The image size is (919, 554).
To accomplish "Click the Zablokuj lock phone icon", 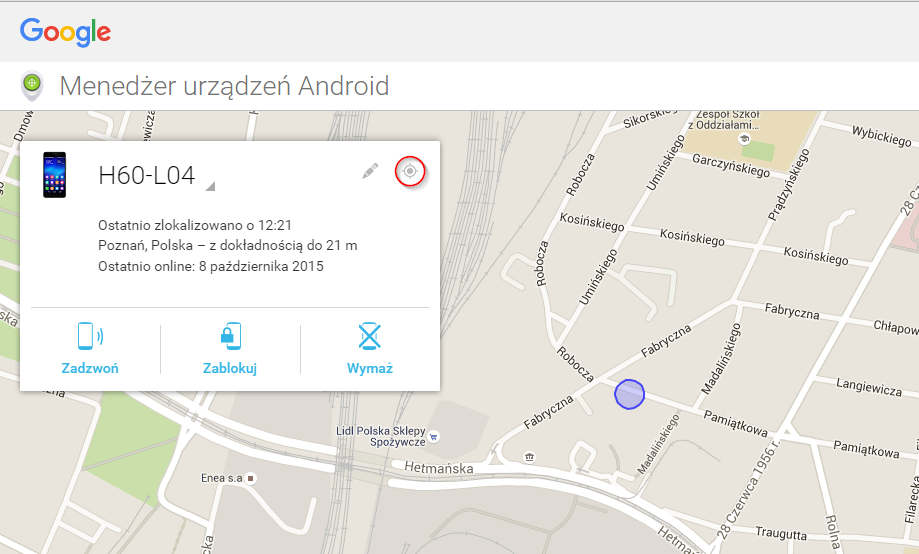I will click(230, 336).
